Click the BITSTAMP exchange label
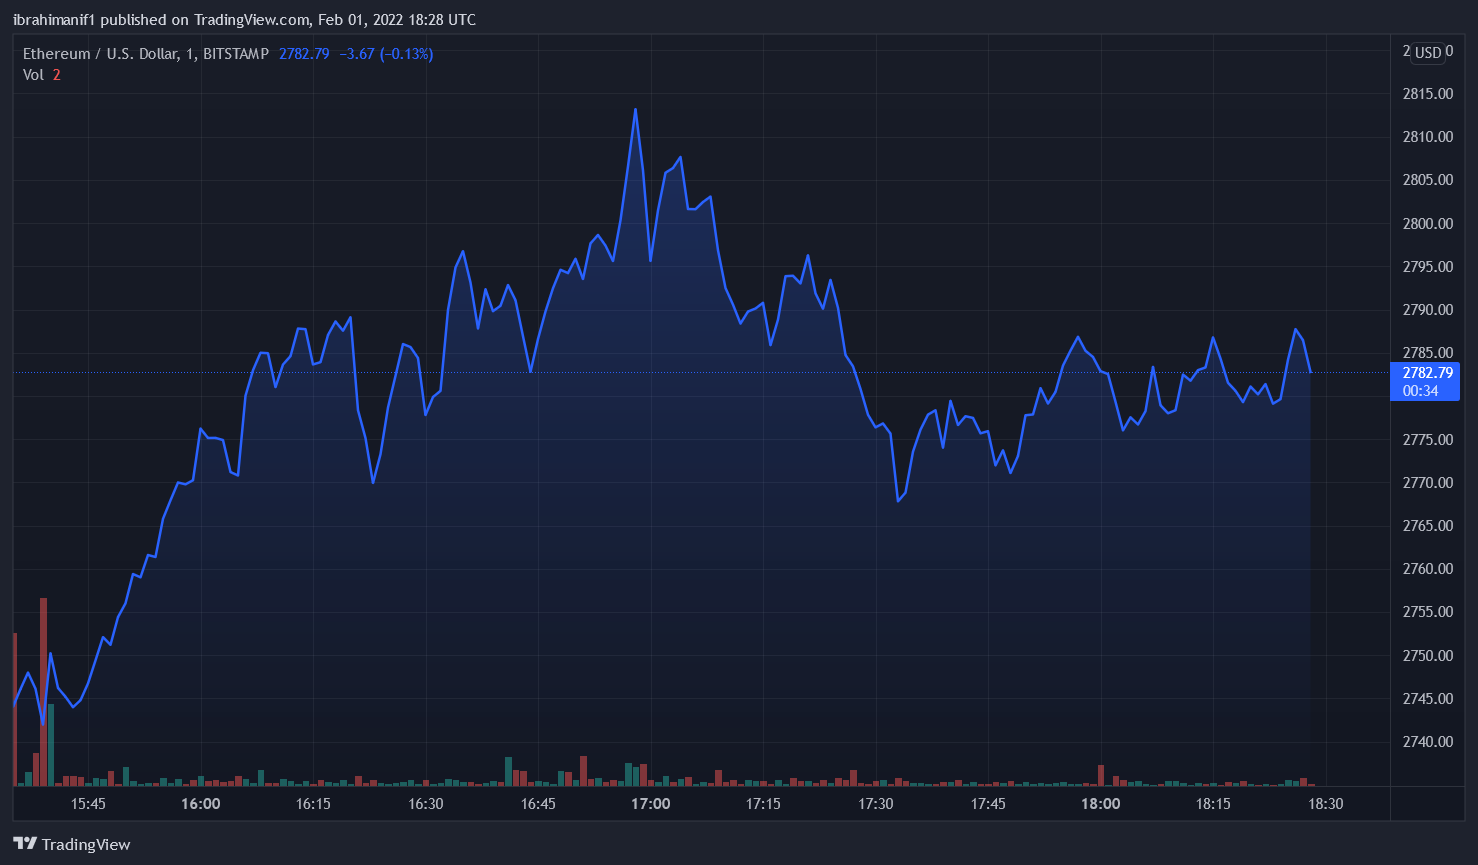This screenshot has width=1478, height=865. click(235, 54)
